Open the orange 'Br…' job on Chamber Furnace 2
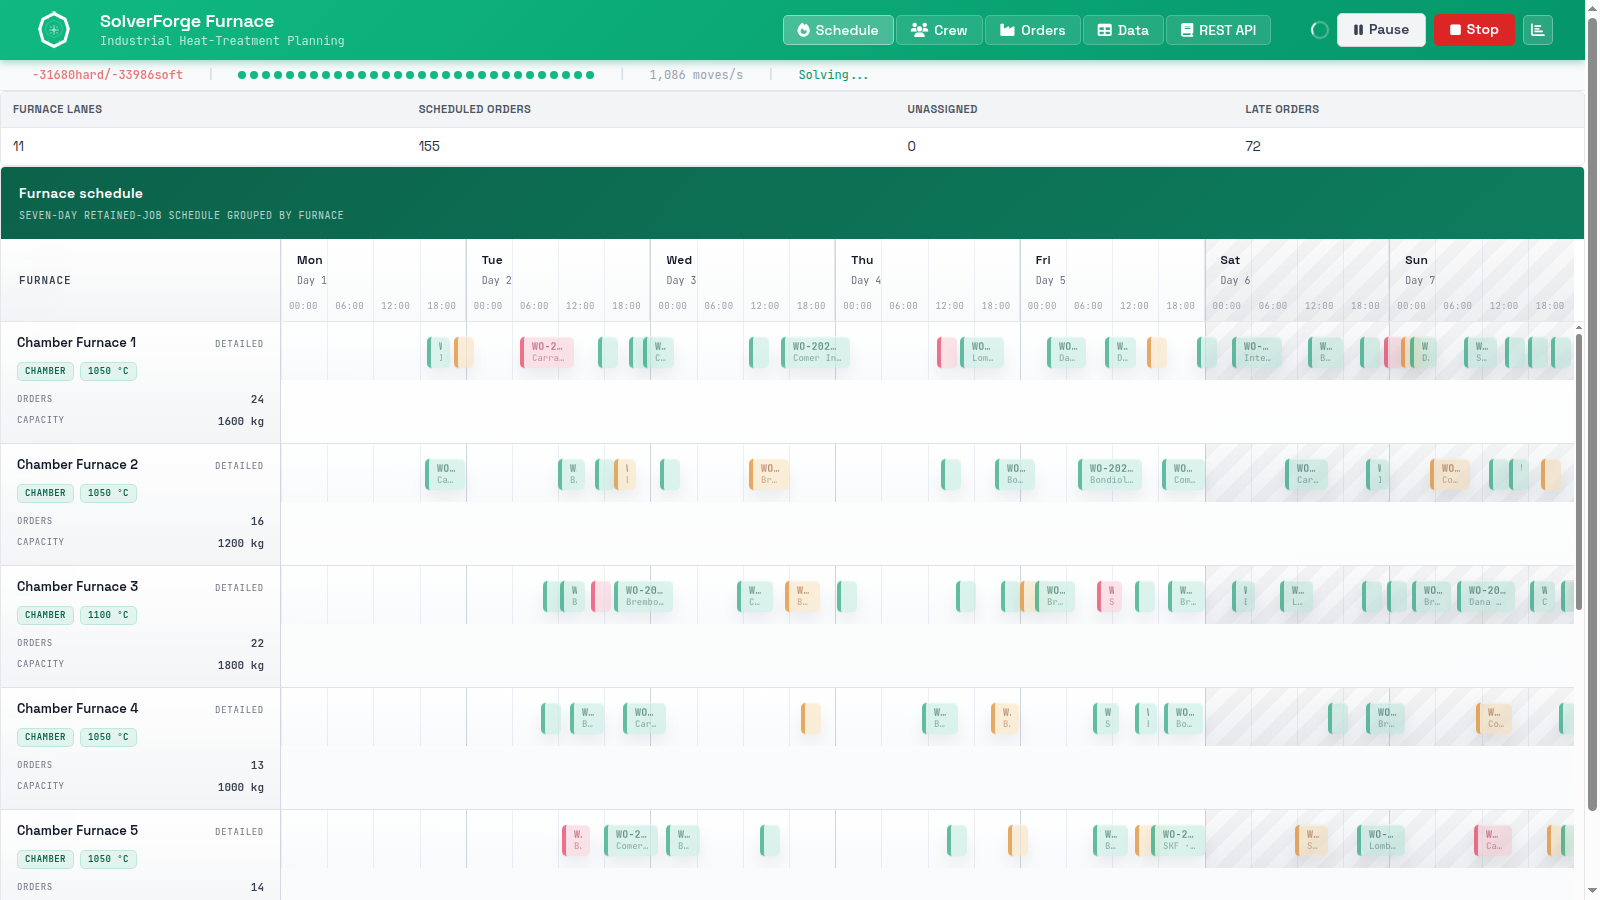 click(769, 474)
